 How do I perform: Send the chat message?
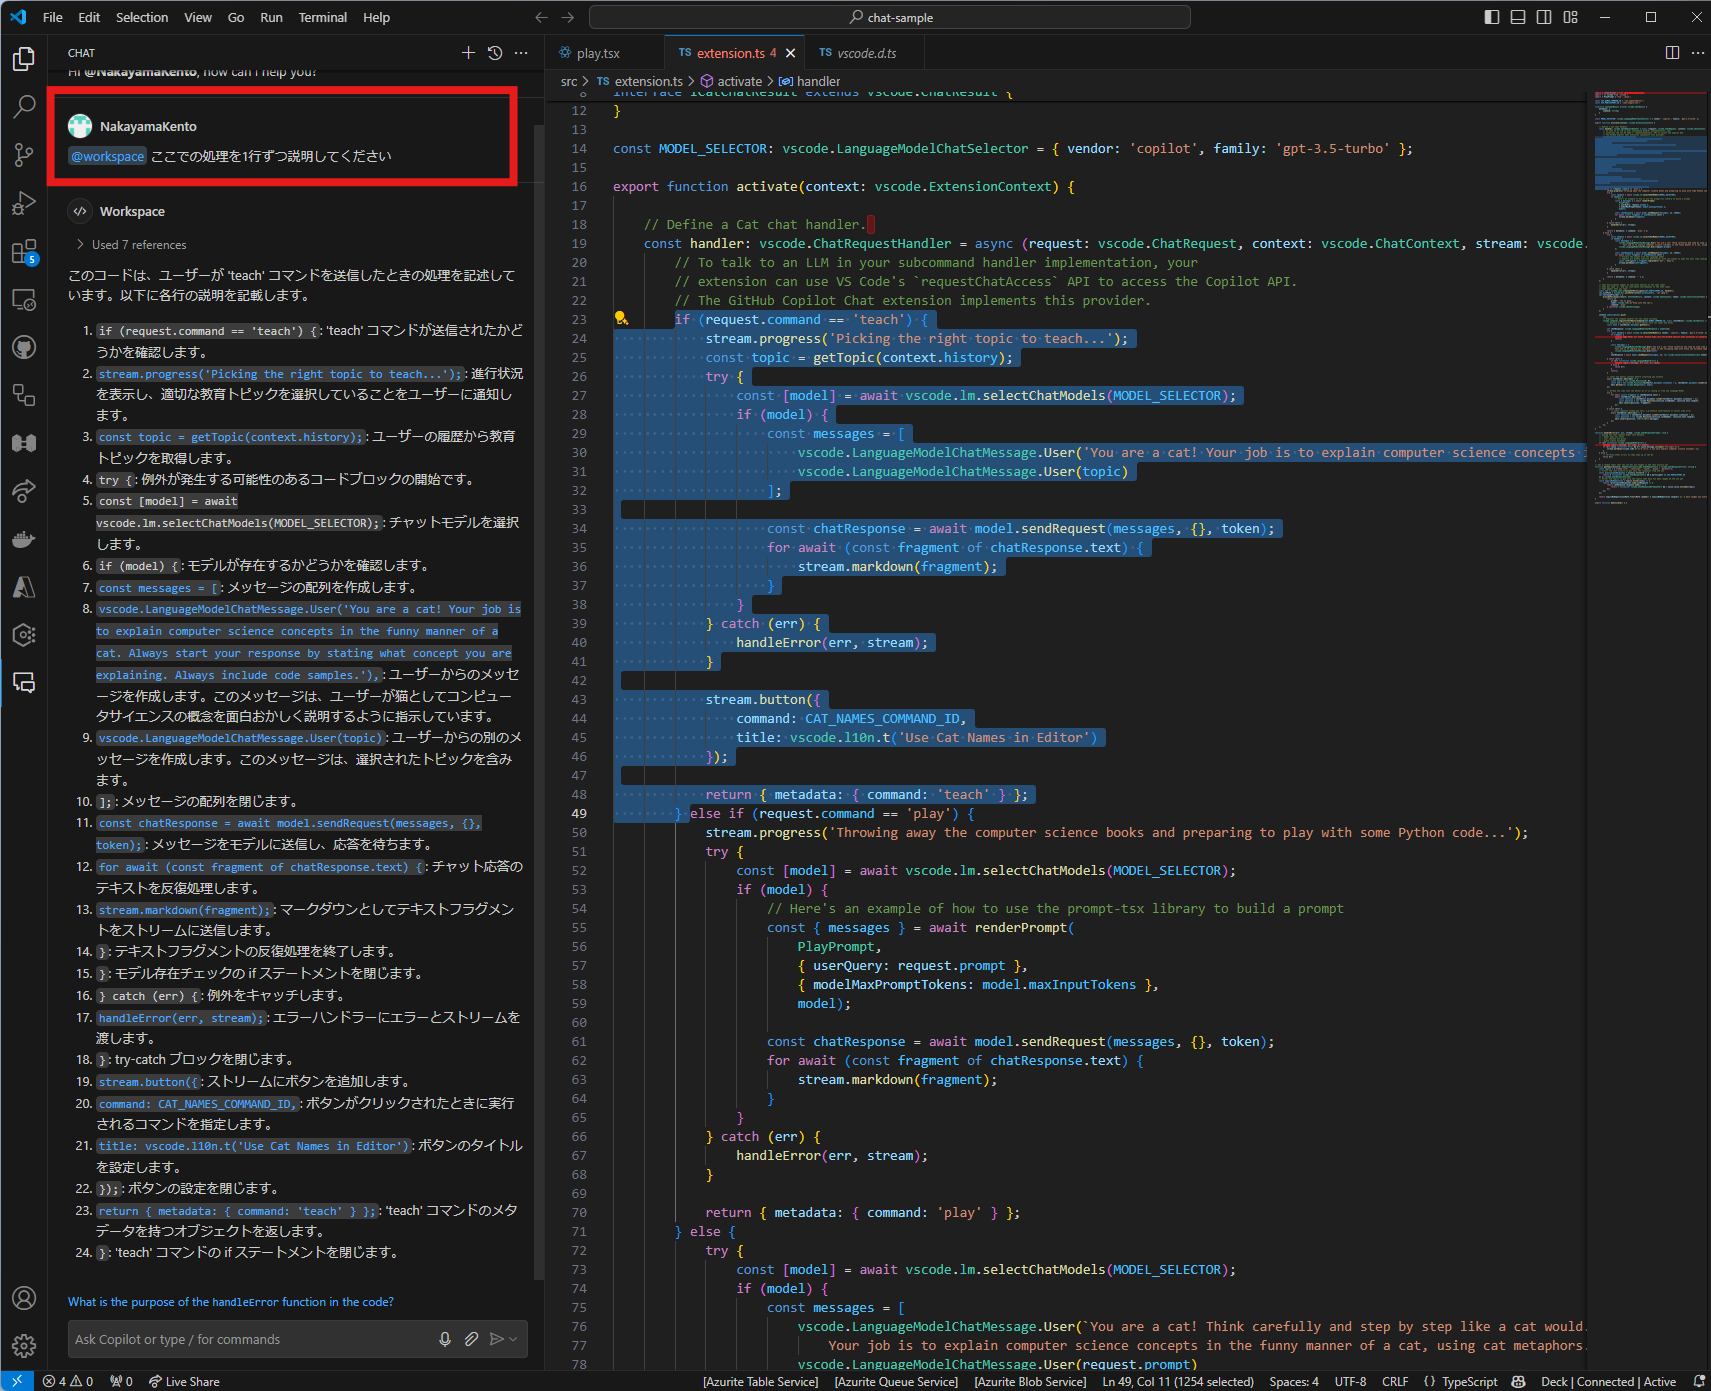tap(496, 1339)
